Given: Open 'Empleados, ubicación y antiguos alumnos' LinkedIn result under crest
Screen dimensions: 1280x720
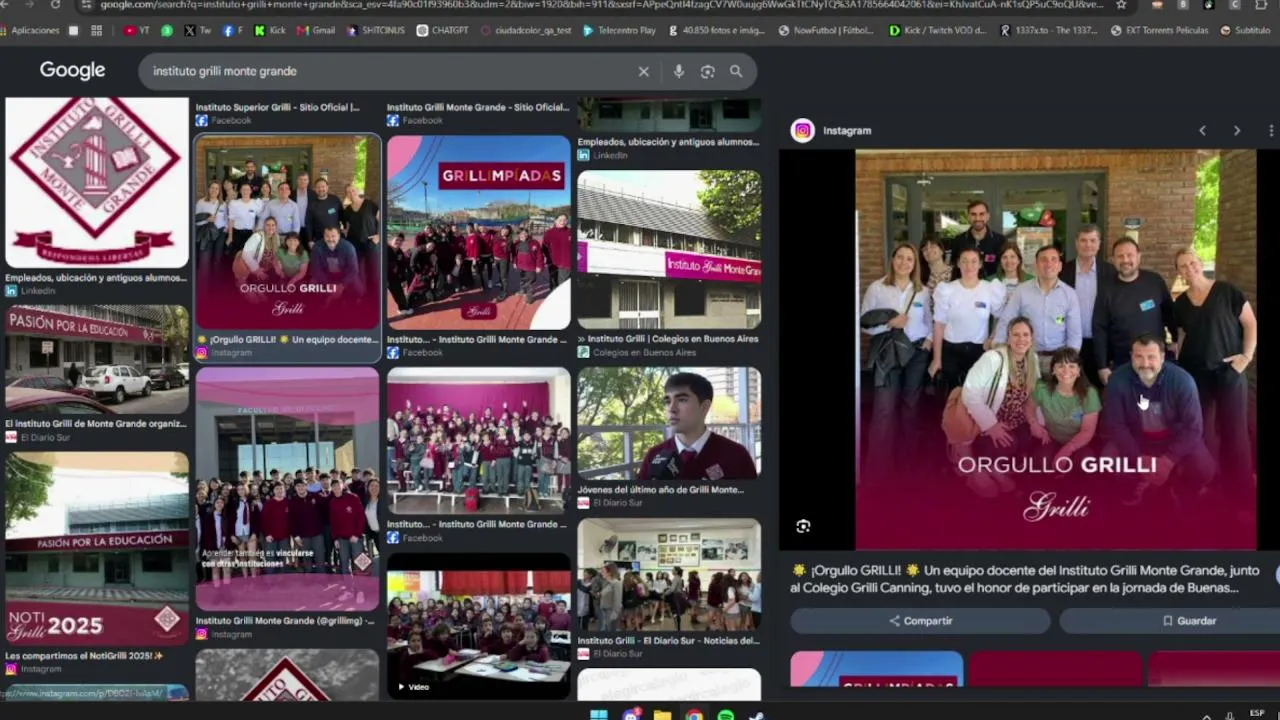Looking at the screenshot, I should point(96,277).
